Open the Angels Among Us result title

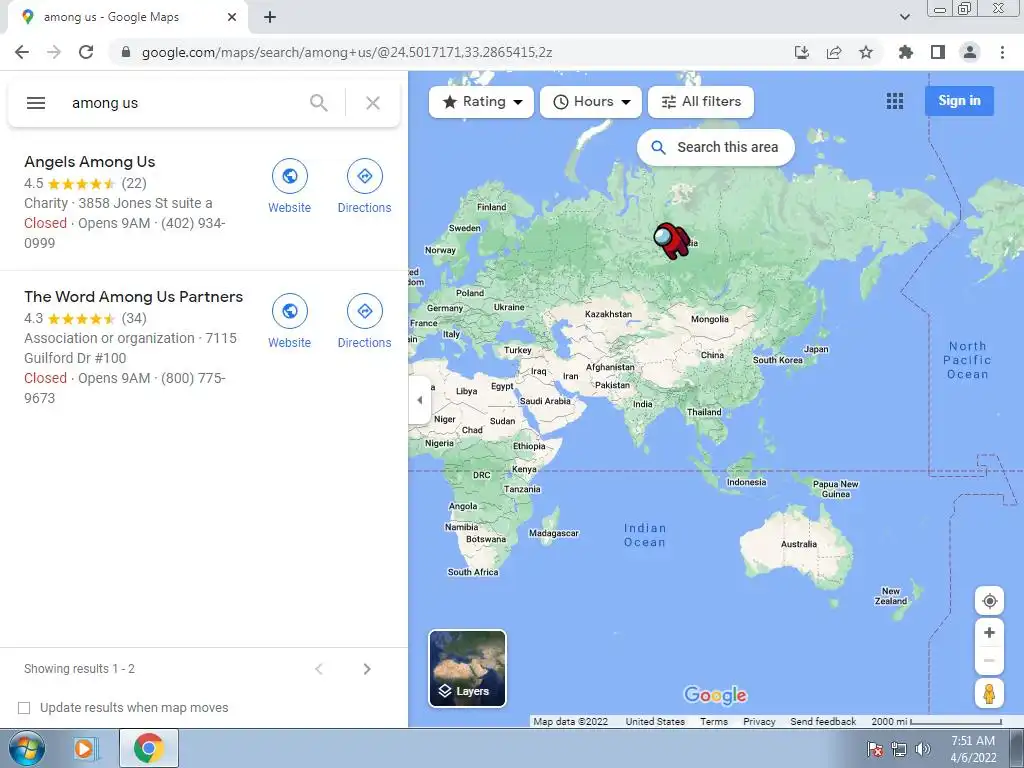point(89,162)
